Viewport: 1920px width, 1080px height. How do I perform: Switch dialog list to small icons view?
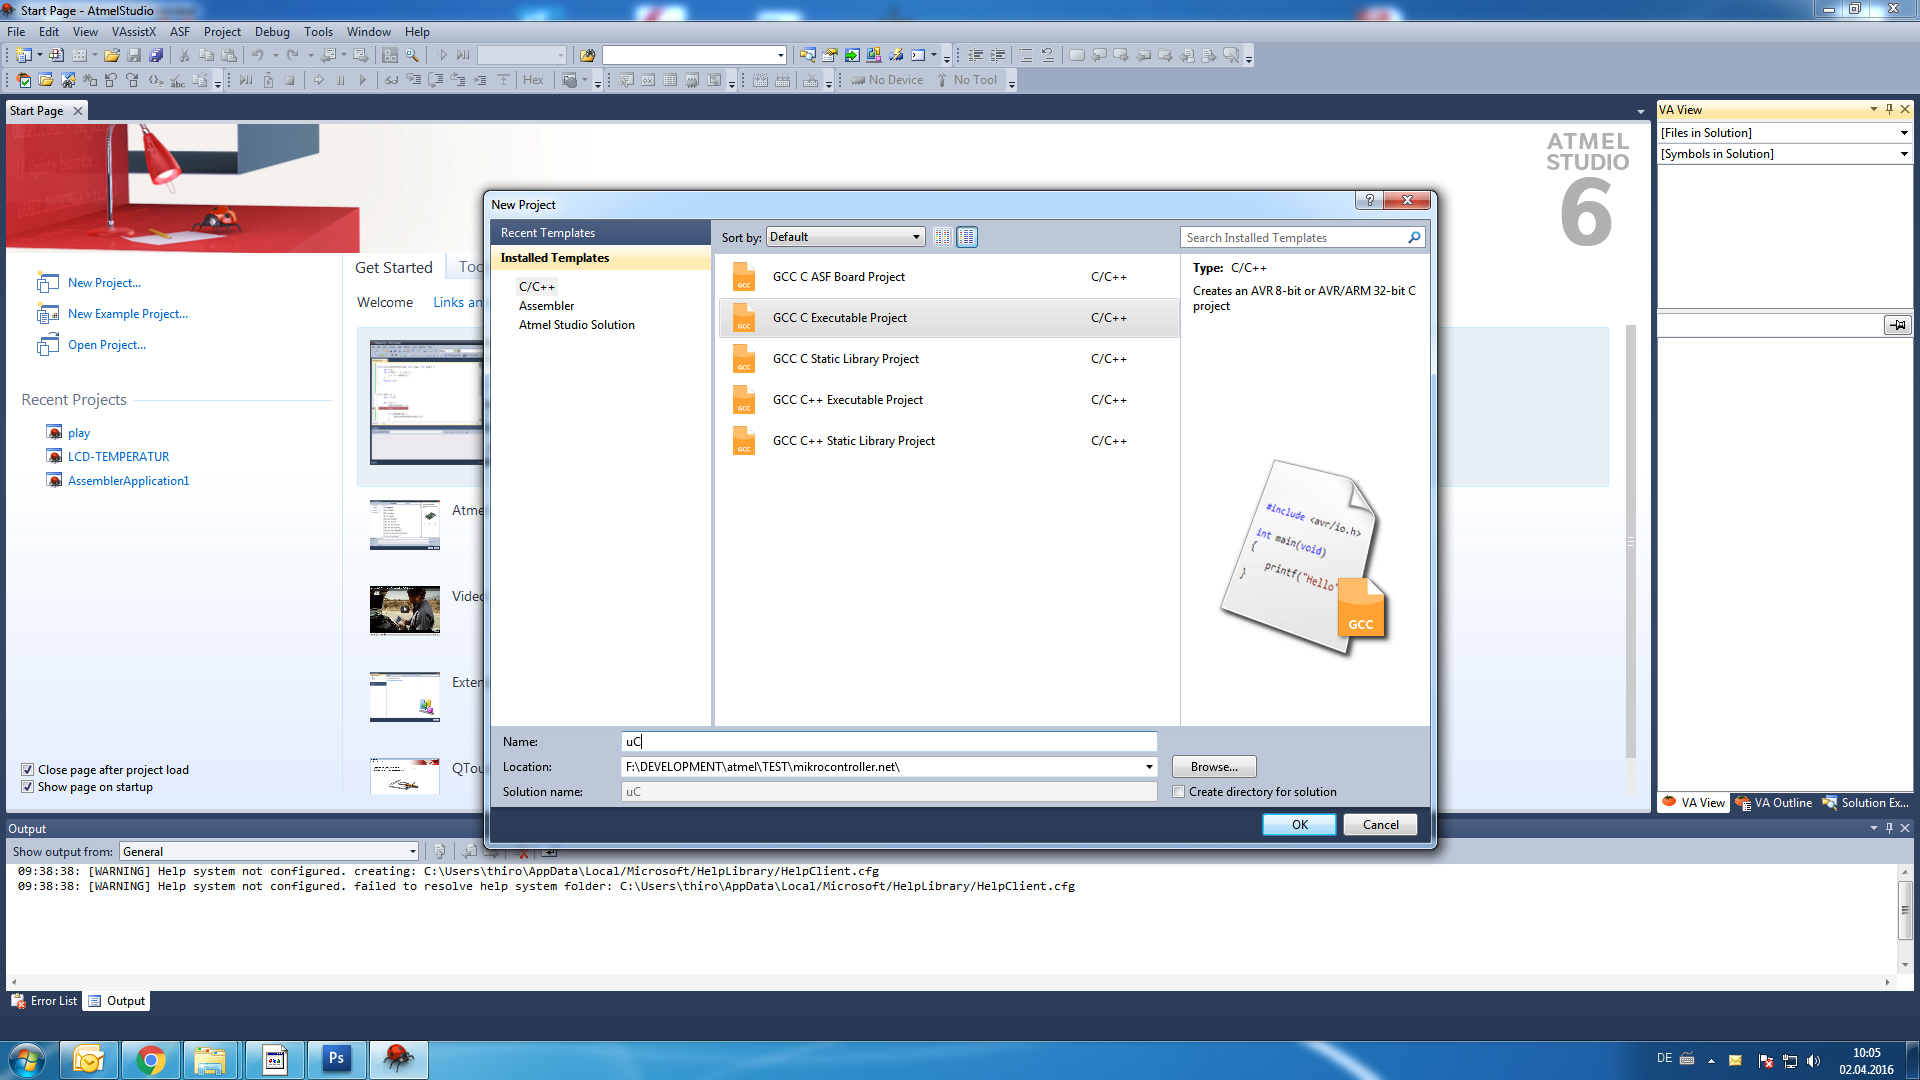pos(942,237)
